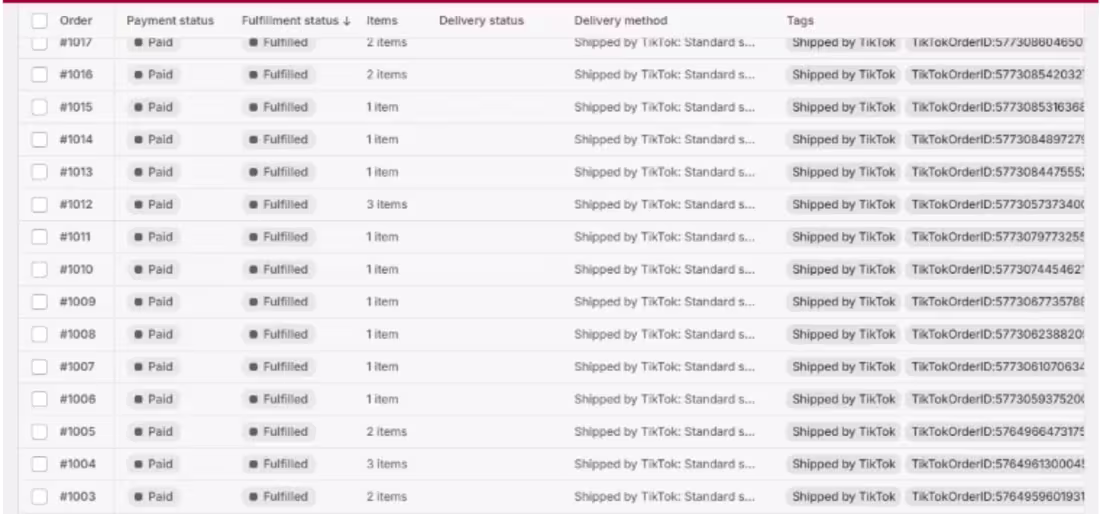The image size is (1100, 514).
Task: Open order #1009
Action: pos(77,302)
